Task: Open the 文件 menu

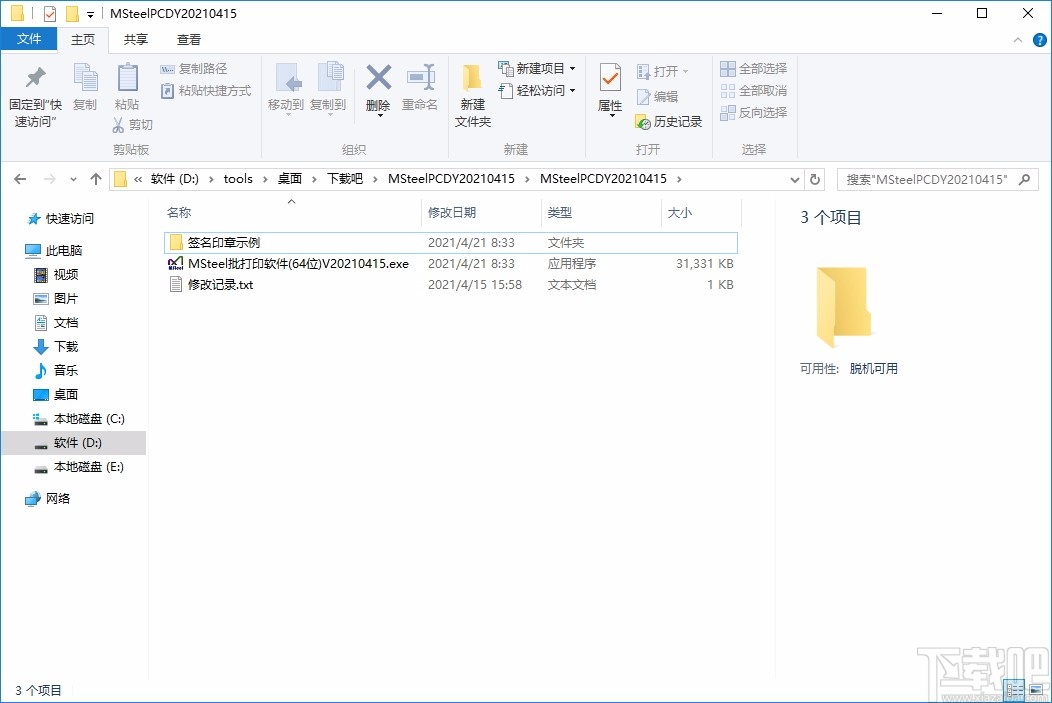Action: 30,39
